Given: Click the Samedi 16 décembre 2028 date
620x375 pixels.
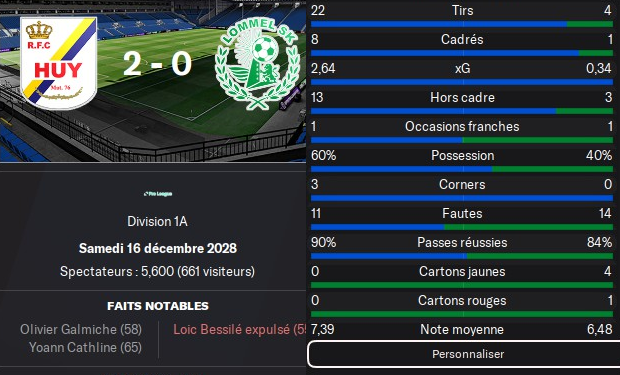Looking at the screenshot, I should pos(158,248).
